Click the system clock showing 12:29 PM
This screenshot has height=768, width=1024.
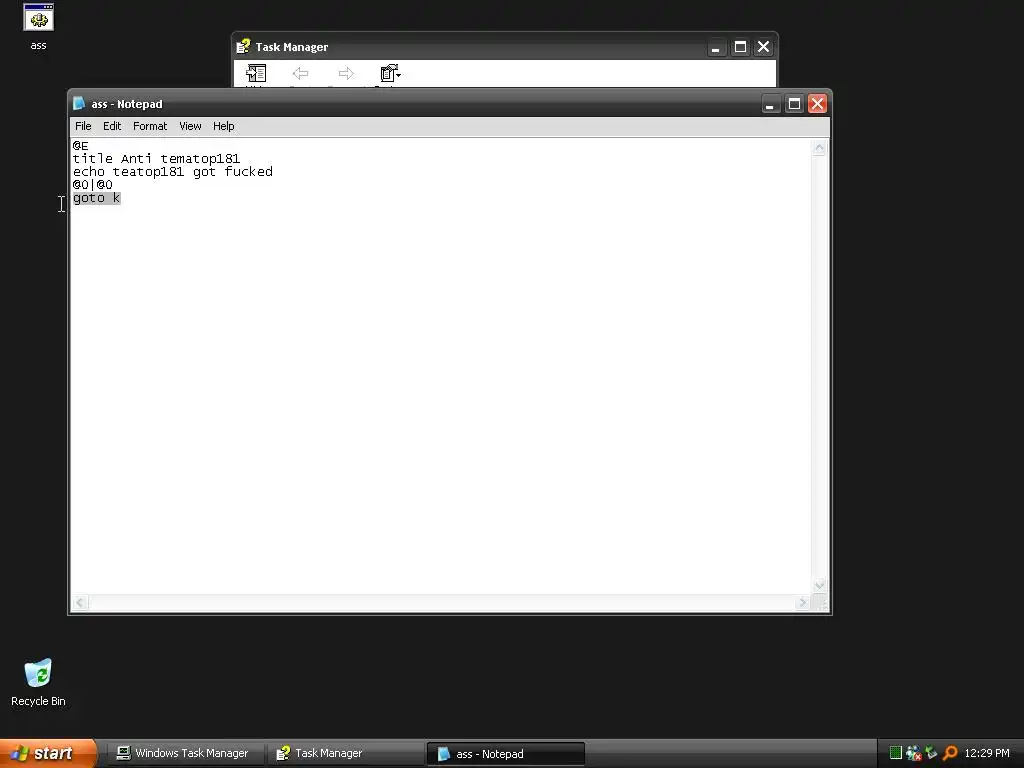tap(987, 753)
